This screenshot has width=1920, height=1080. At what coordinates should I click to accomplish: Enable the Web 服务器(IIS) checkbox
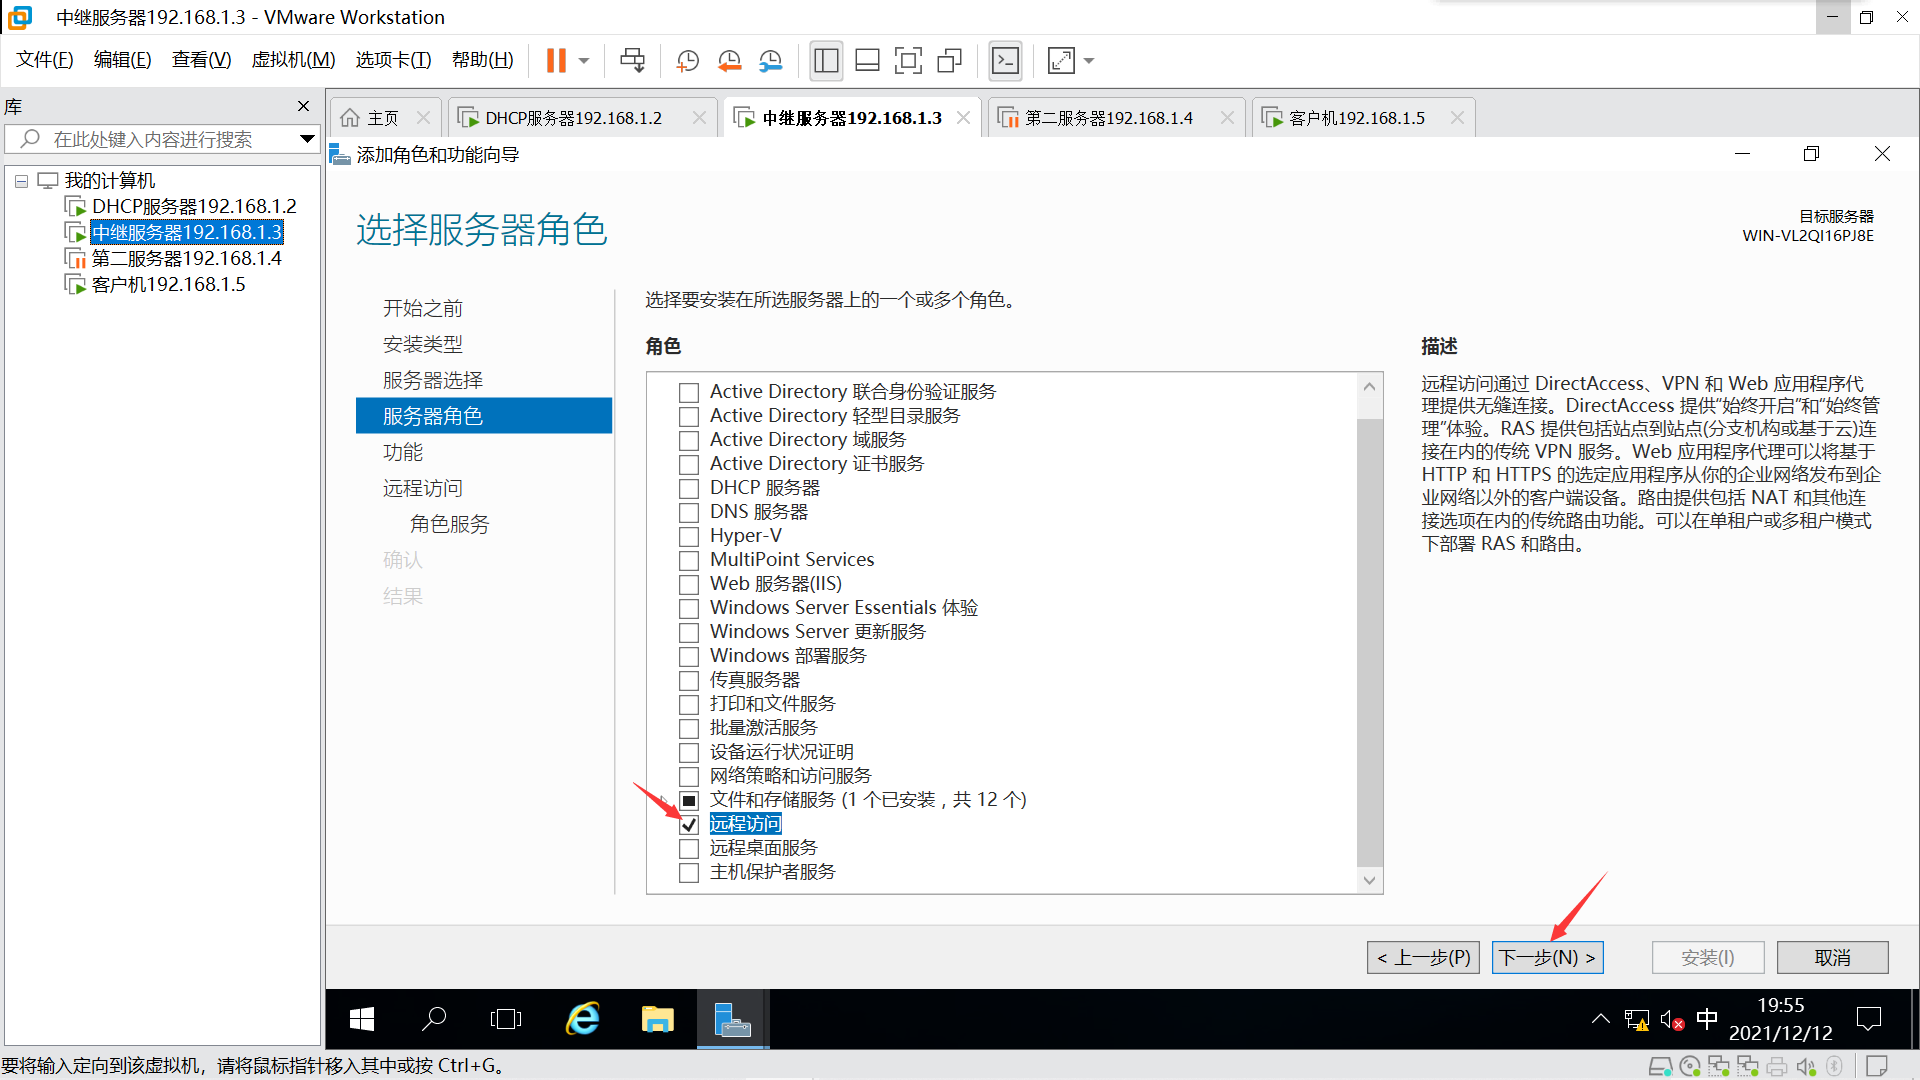689,585
